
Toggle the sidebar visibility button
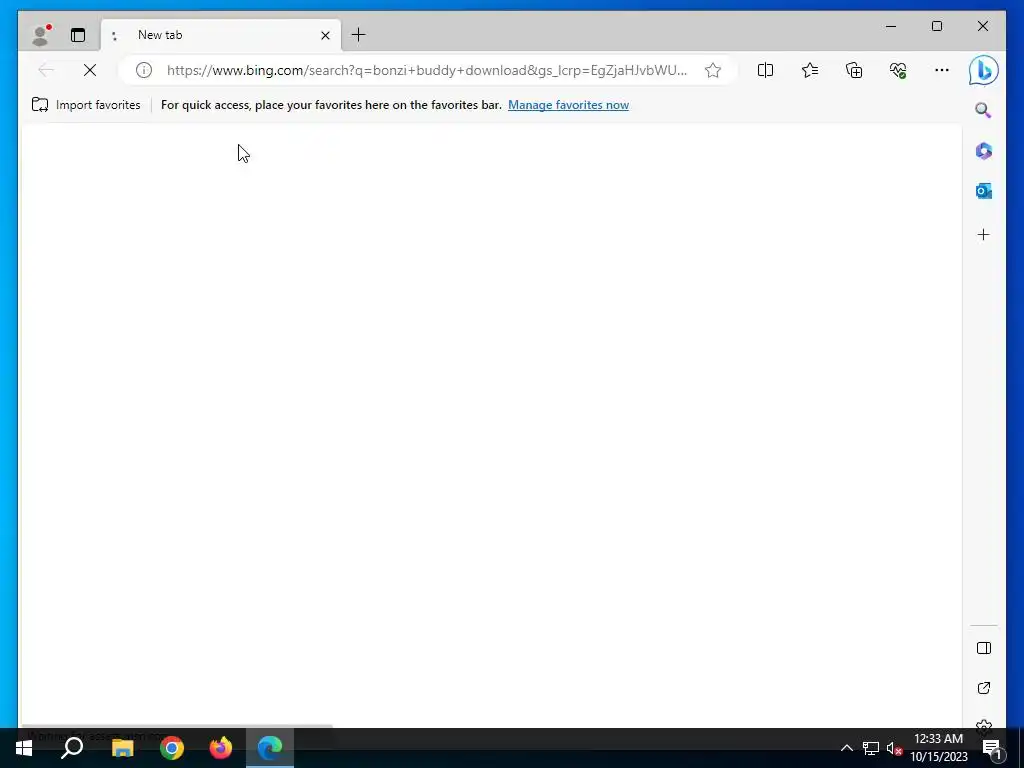pos(984,648)
